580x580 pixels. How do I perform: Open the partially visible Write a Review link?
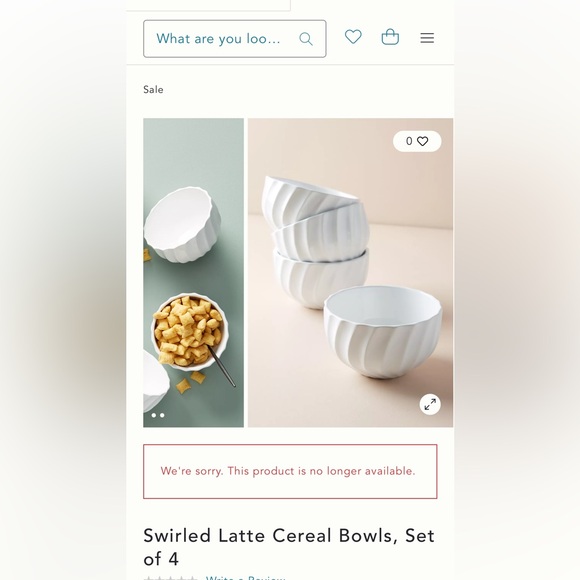[246, 577]
